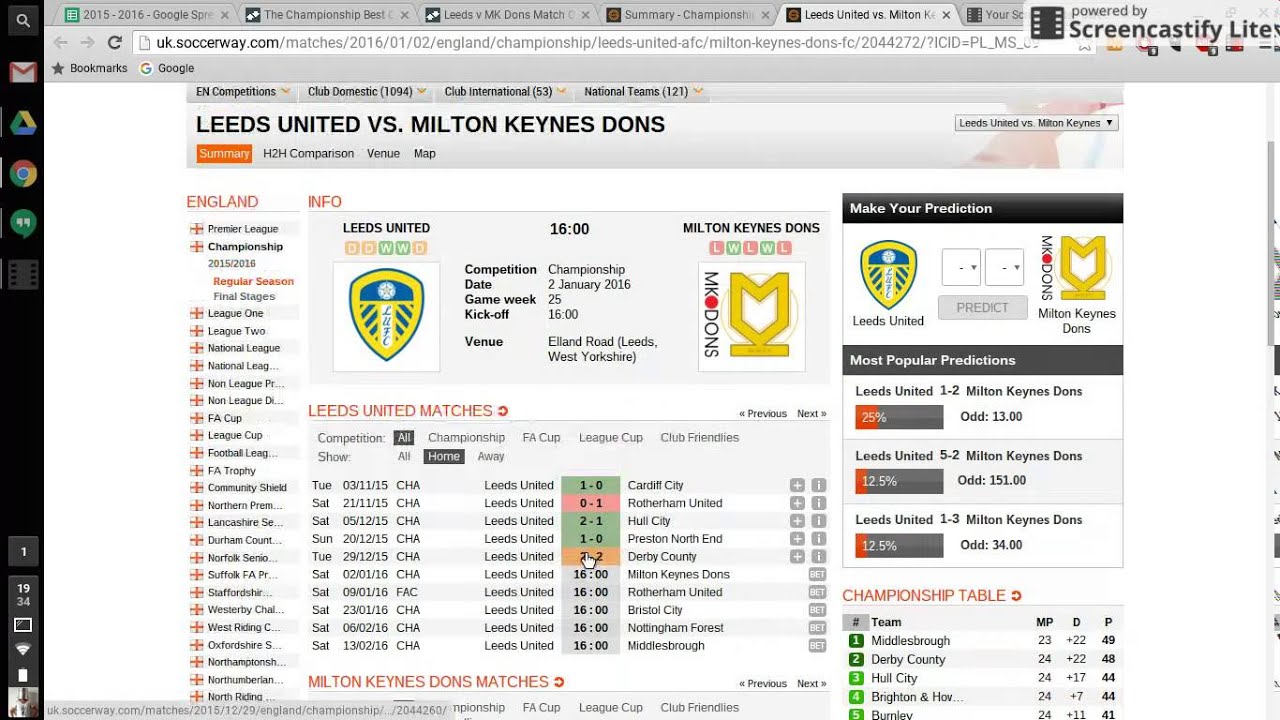The width and height of the screenshot is (1280, 720).
Task: Filter Leeds matches to League Cup
Action: pyautogui.click(x=610, y=438)
